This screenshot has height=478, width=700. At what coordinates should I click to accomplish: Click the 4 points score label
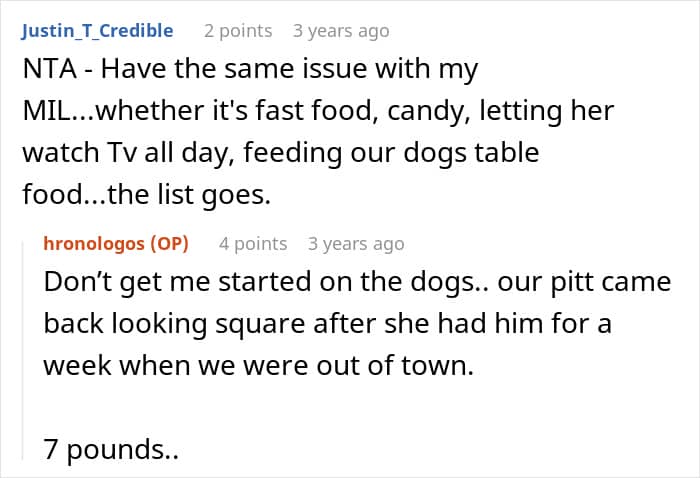pos(253,244)
